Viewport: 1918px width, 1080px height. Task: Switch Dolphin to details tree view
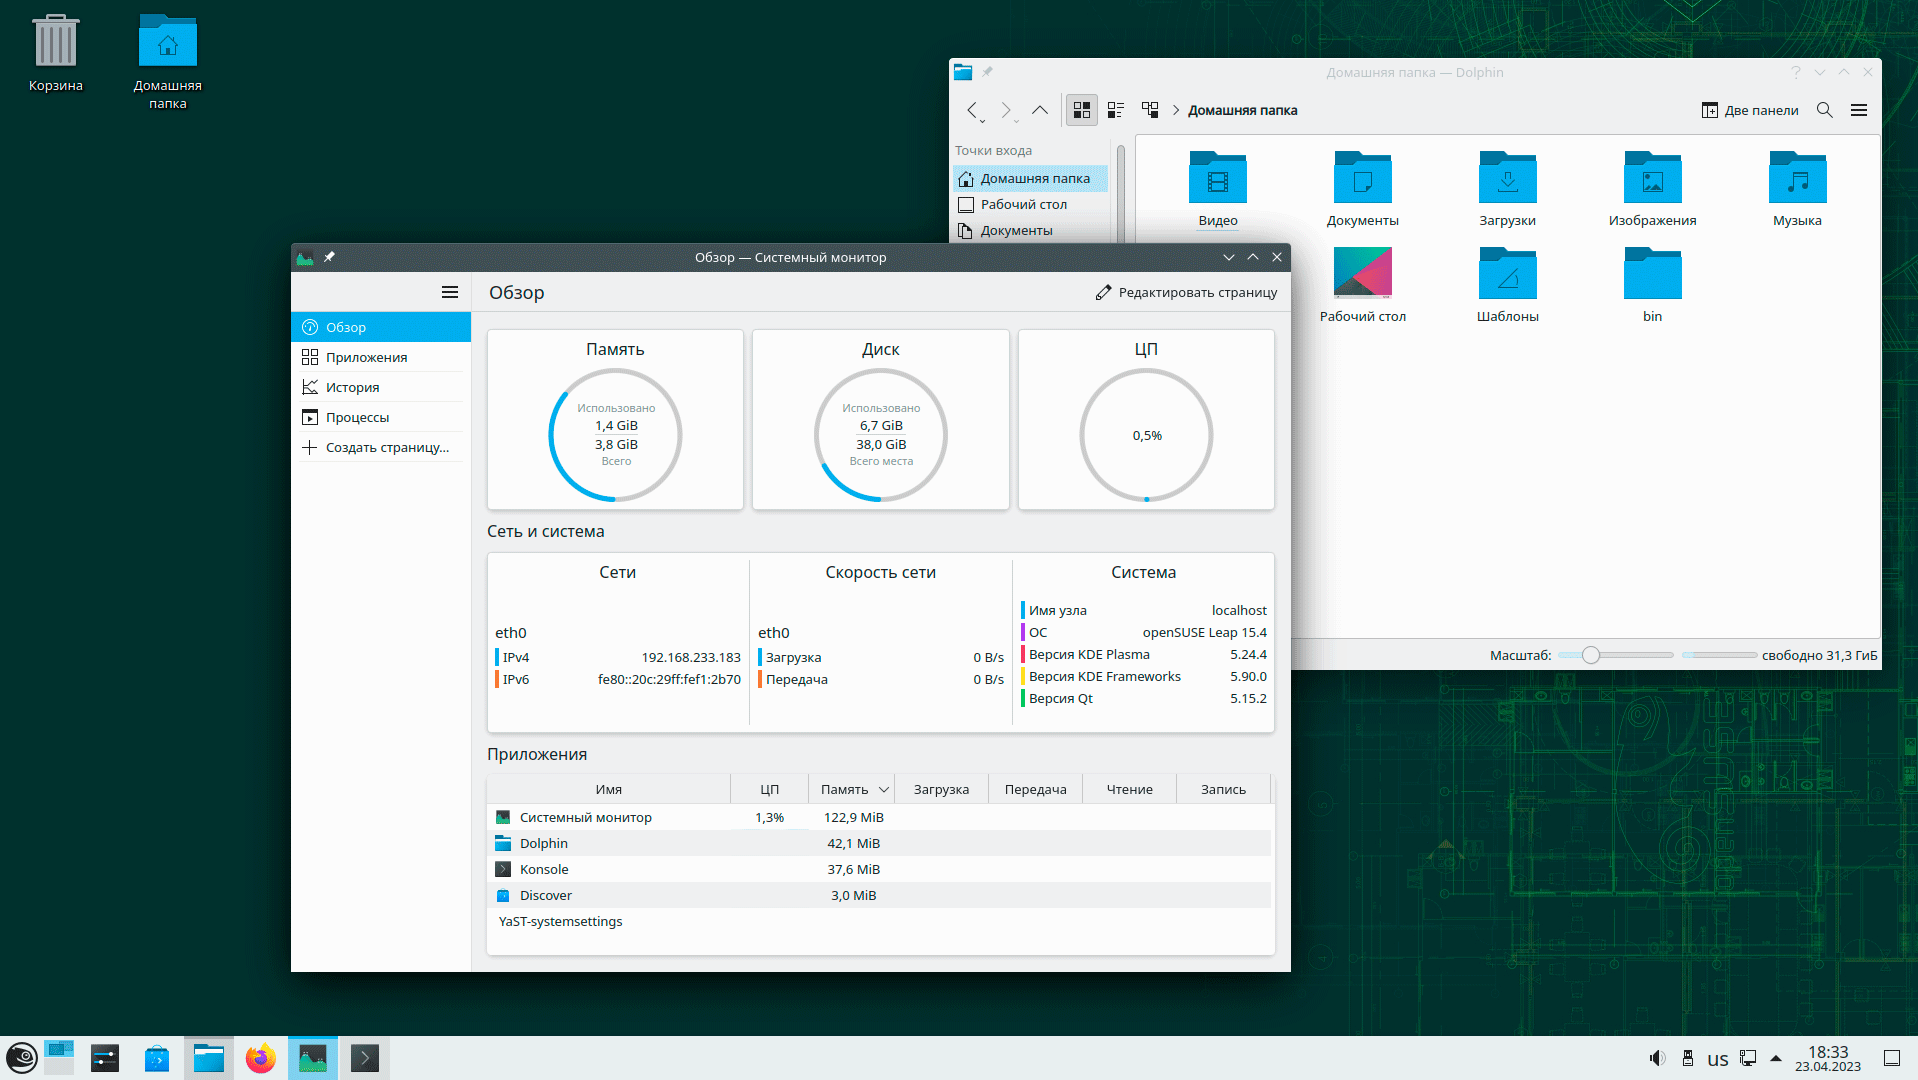1150,110
